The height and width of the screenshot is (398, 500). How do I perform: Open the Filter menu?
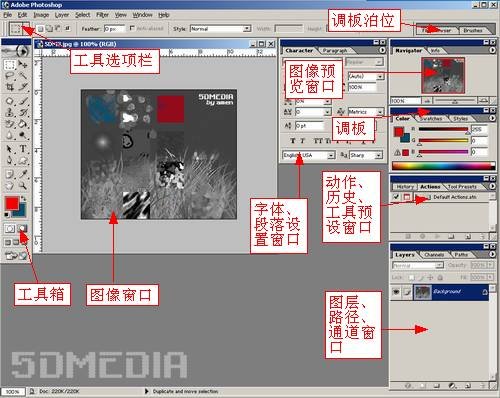[102, 15]
